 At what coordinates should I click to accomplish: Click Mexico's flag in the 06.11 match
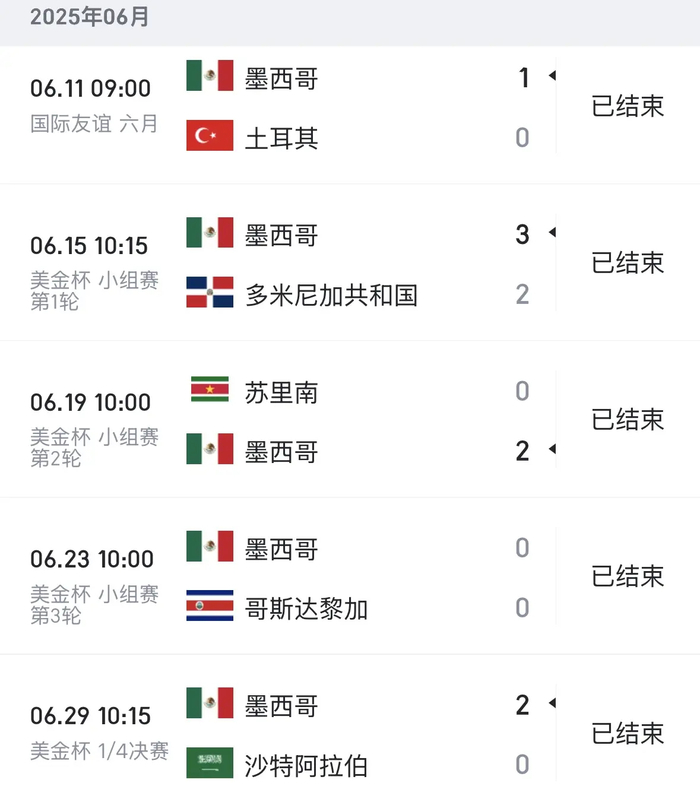(x=210, y=77)
